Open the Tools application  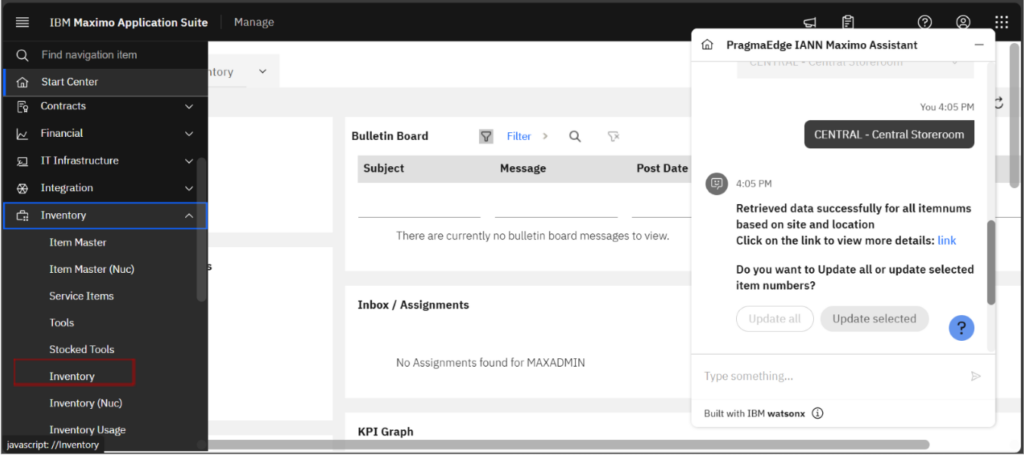pos(61,322)
